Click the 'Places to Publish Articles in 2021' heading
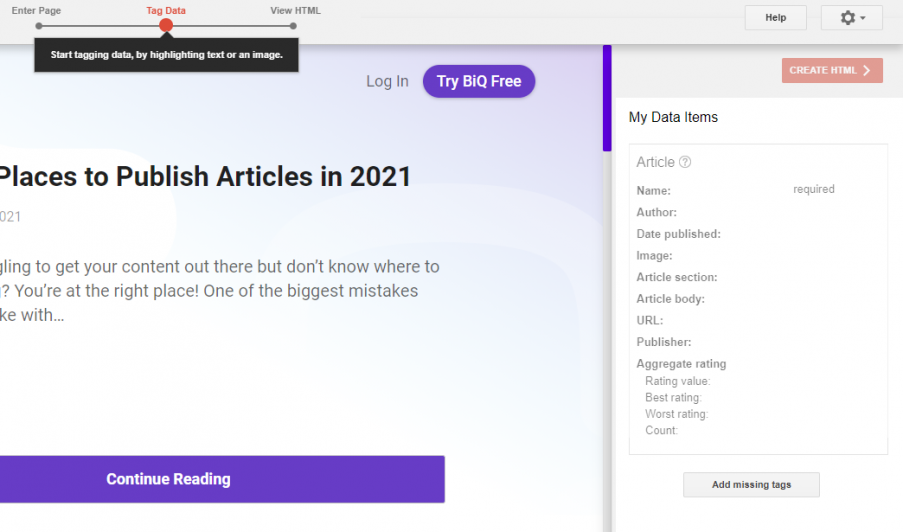Viewport: 903px width, 532px height. pyautogui.click(x=205, y=177)
